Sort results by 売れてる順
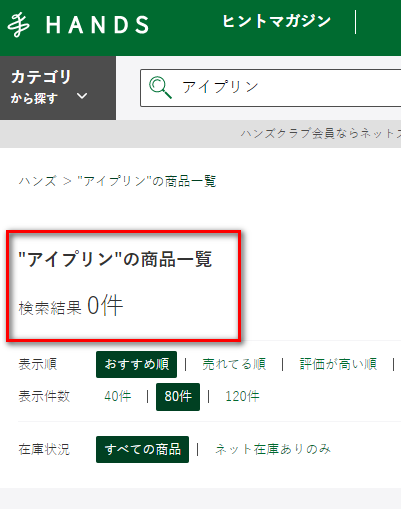 [234, 364]
